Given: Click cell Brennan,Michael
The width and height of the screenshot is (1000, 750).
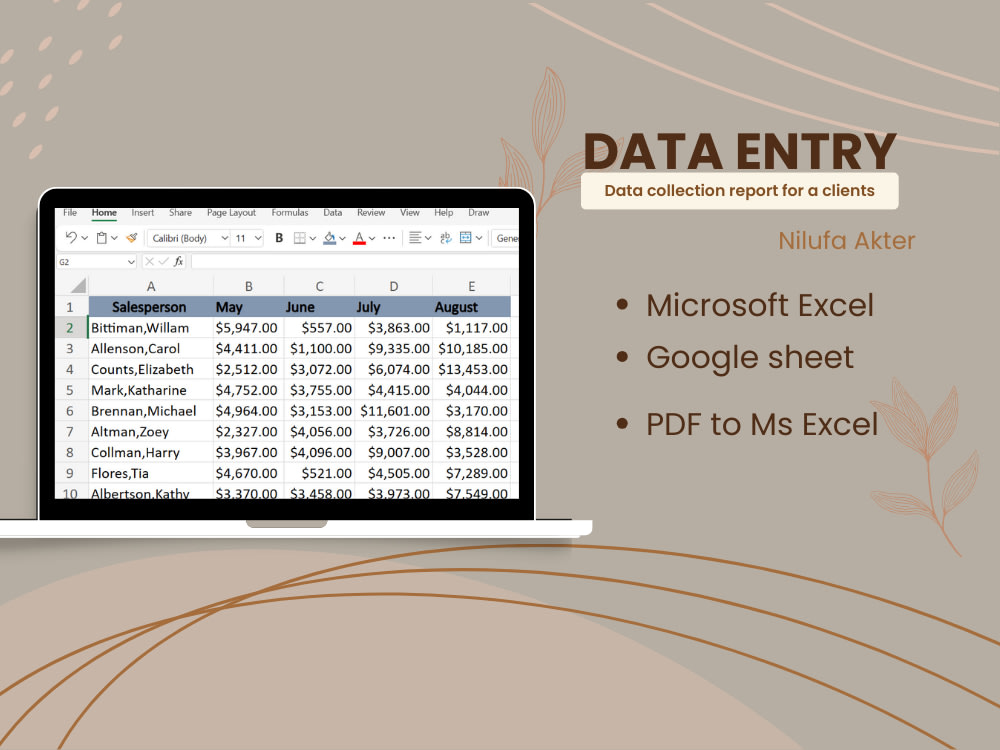Looking at the screenshot, I should [151, 411].
